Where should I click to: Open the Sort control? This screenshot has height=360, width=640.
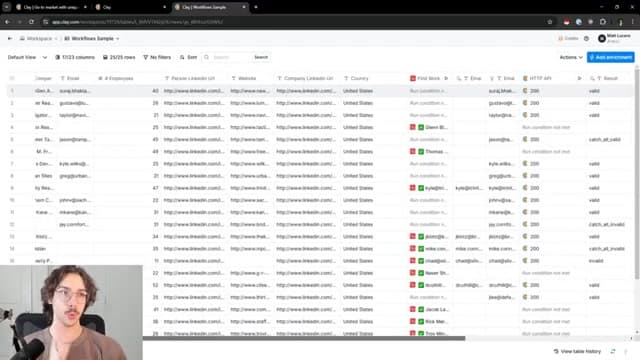point(189,58)
